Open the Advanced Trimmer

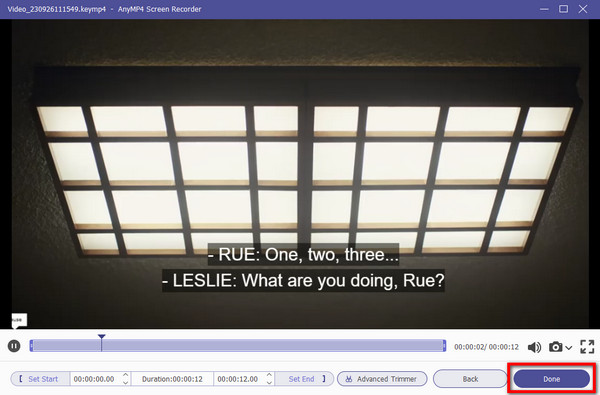[382, 379]
